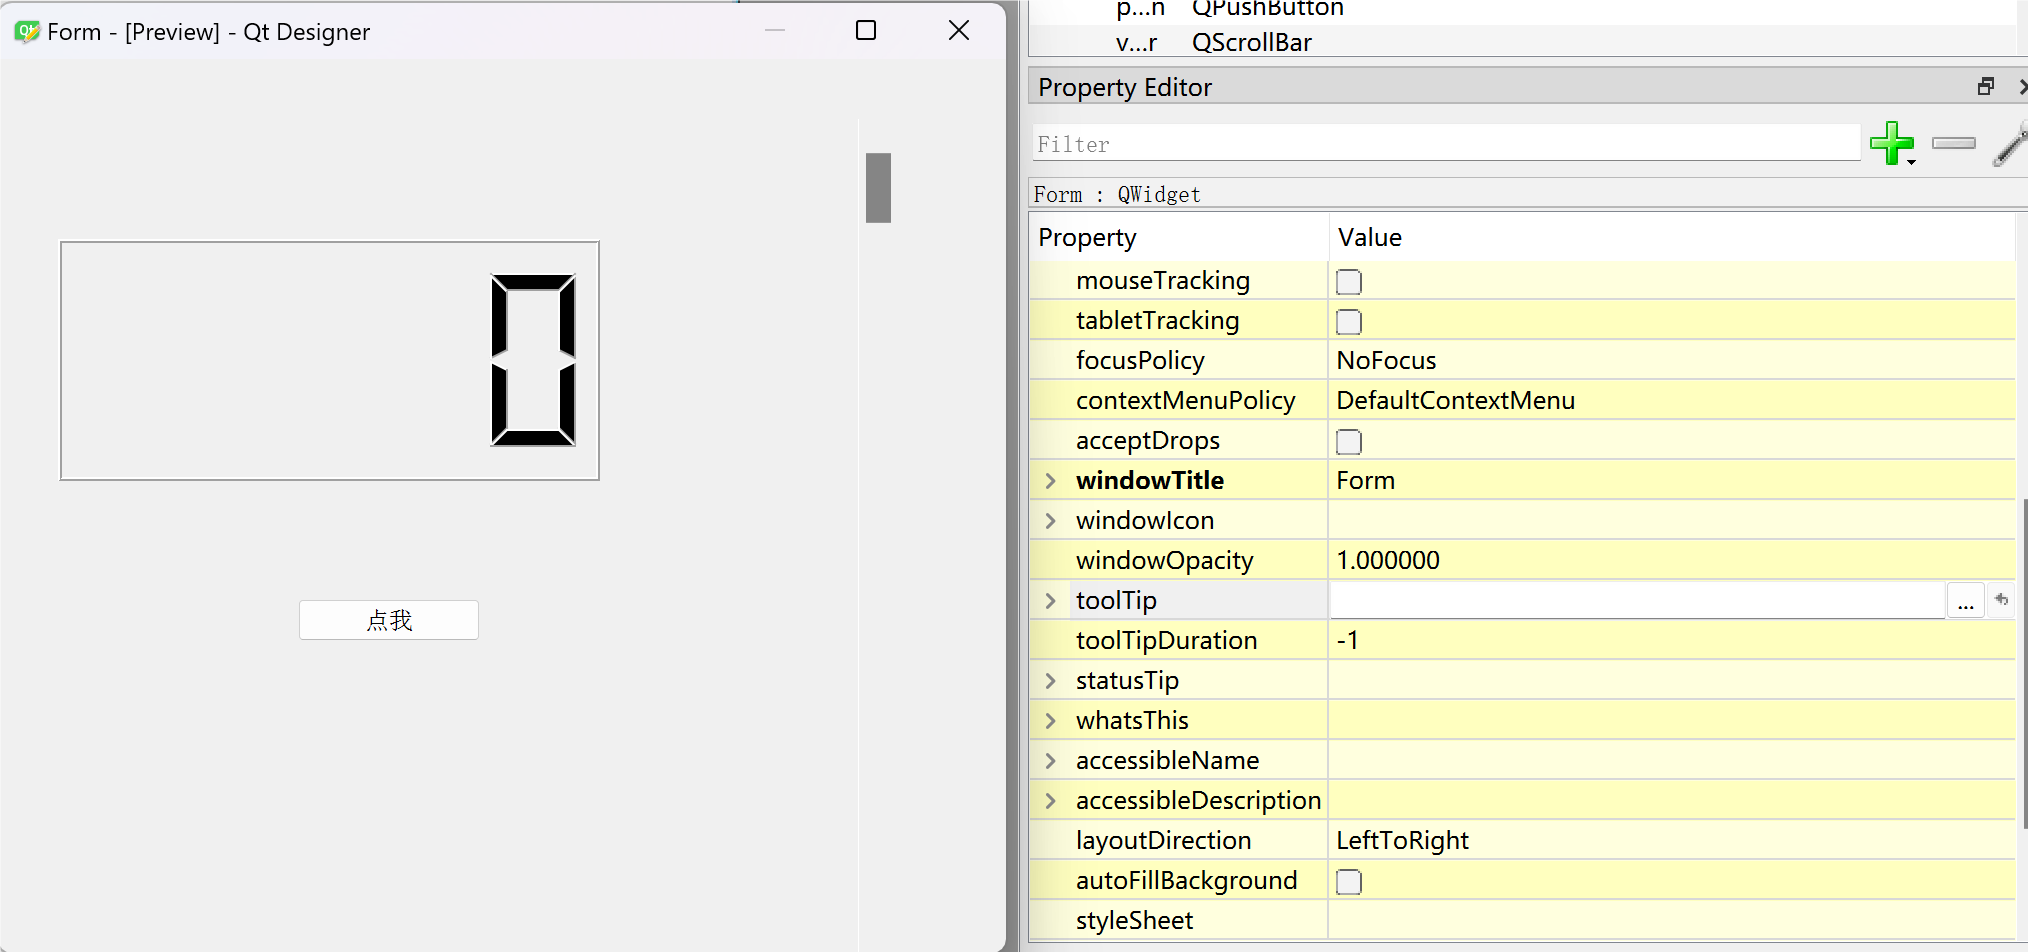Image resolution: width=2028 pixels, height=952 pixels.
Task: Click the autoFillBackground property name
Action: [x=1186, y=881]
